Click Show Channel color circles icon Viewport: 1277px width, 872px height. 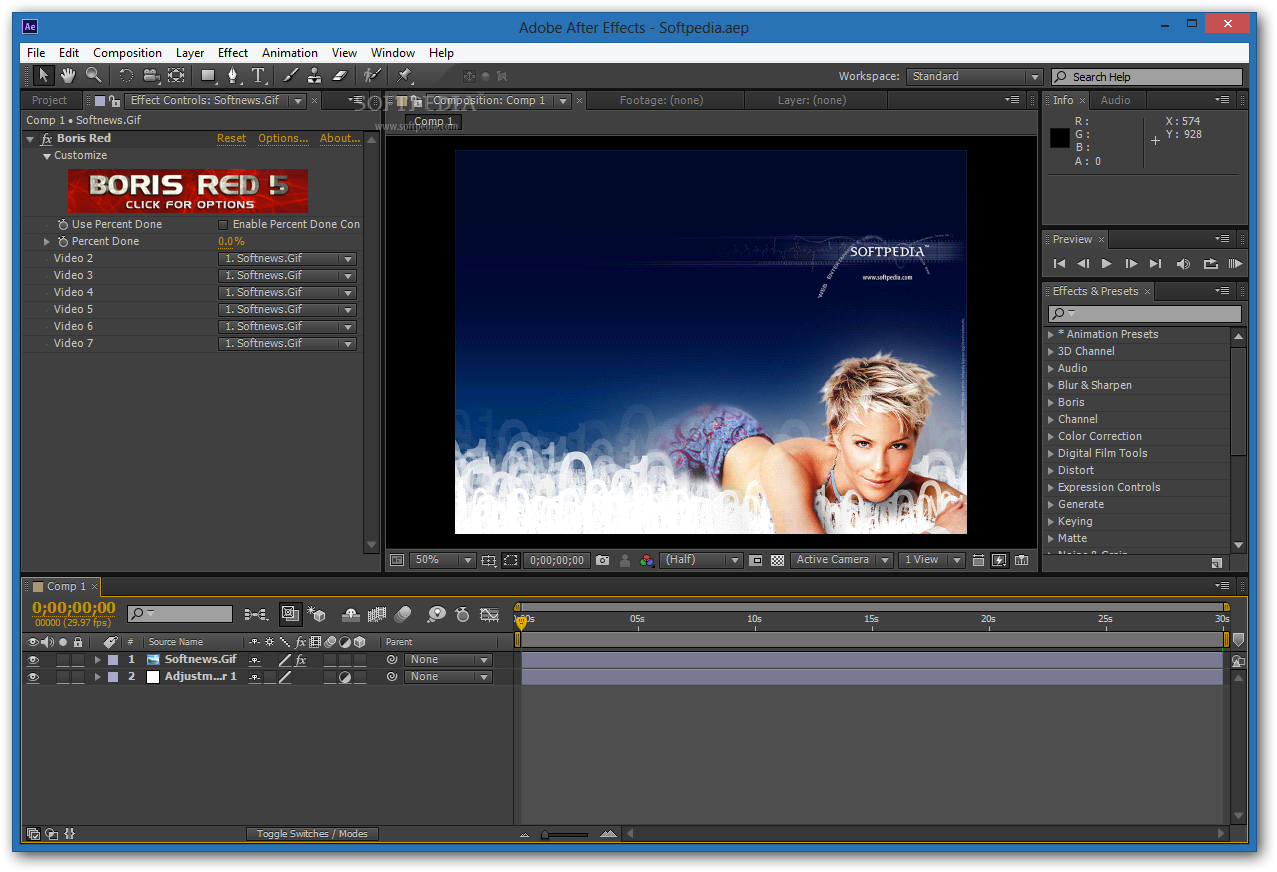click(647, 561)
